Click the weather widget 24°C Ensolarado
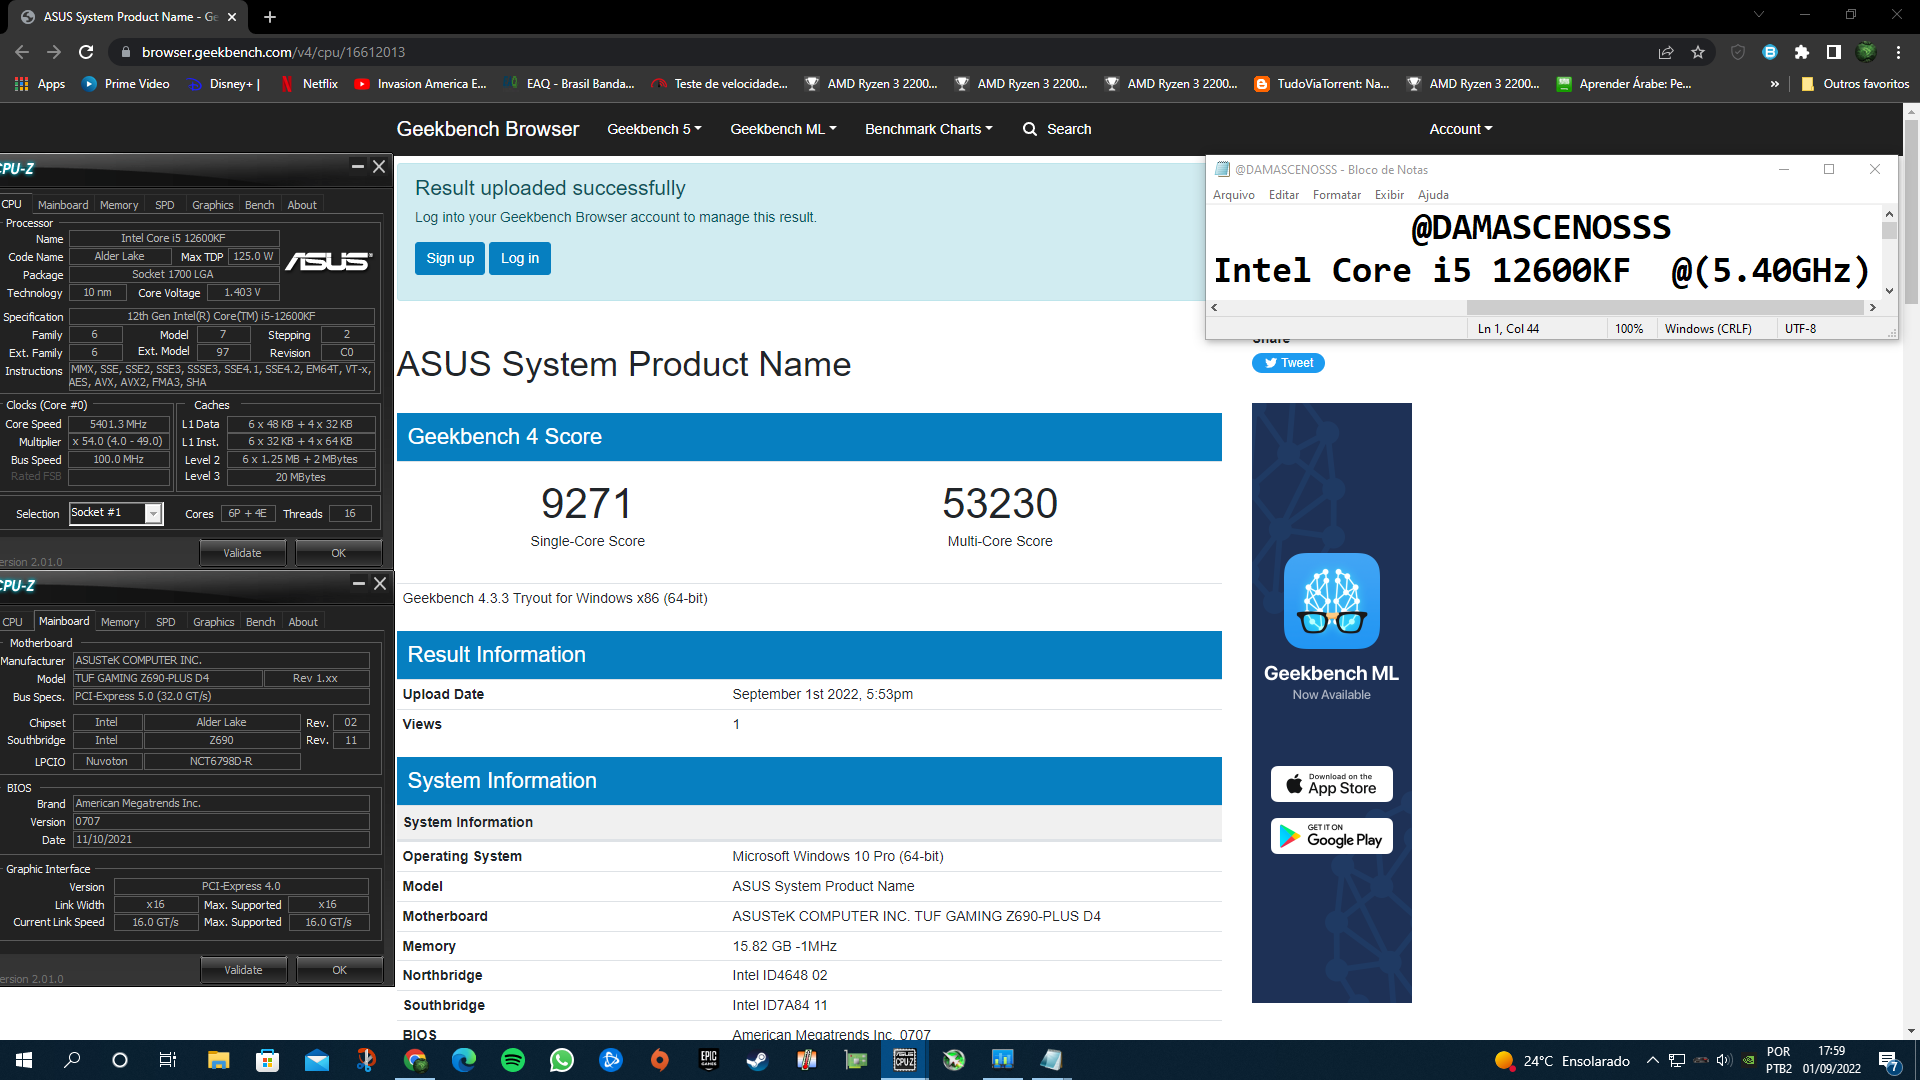Screen dimensions: 1920x1080 1562,1061
